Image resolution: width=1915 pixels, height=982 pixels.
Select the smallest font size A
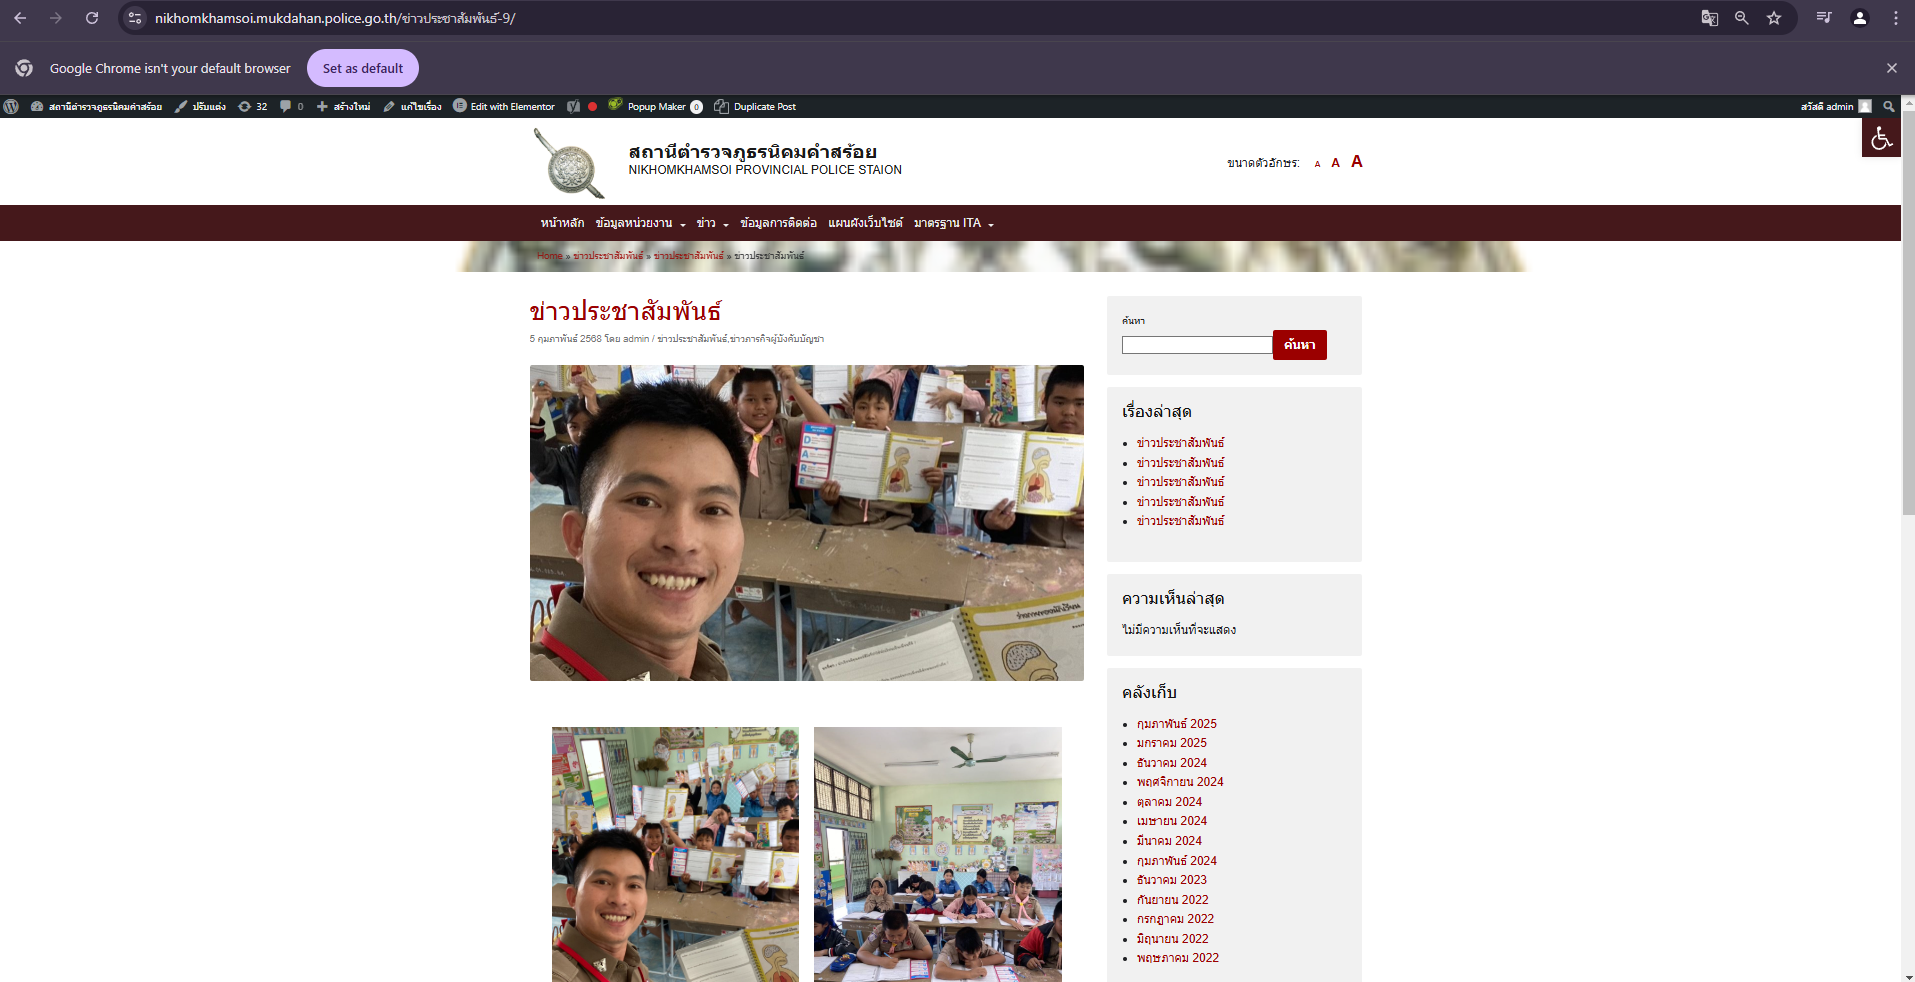point(1317,164)
